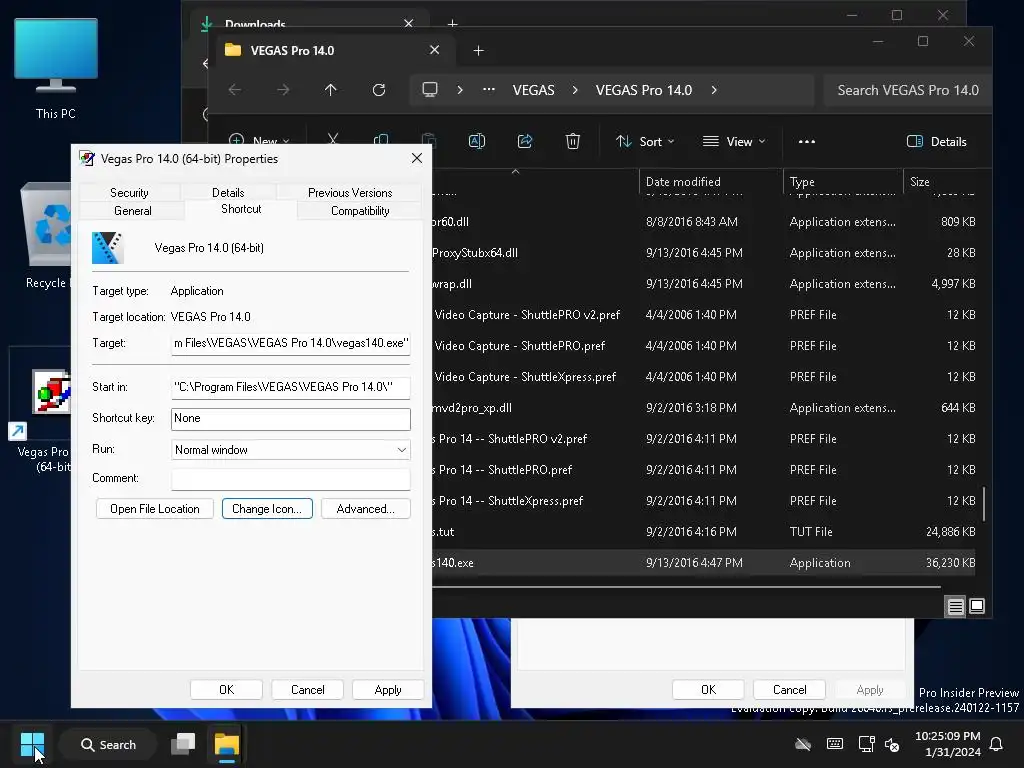Close the Vegas Pro Properties dialog
The height and width of the screenshot is (768, 1024).
(x=417, y=159)
